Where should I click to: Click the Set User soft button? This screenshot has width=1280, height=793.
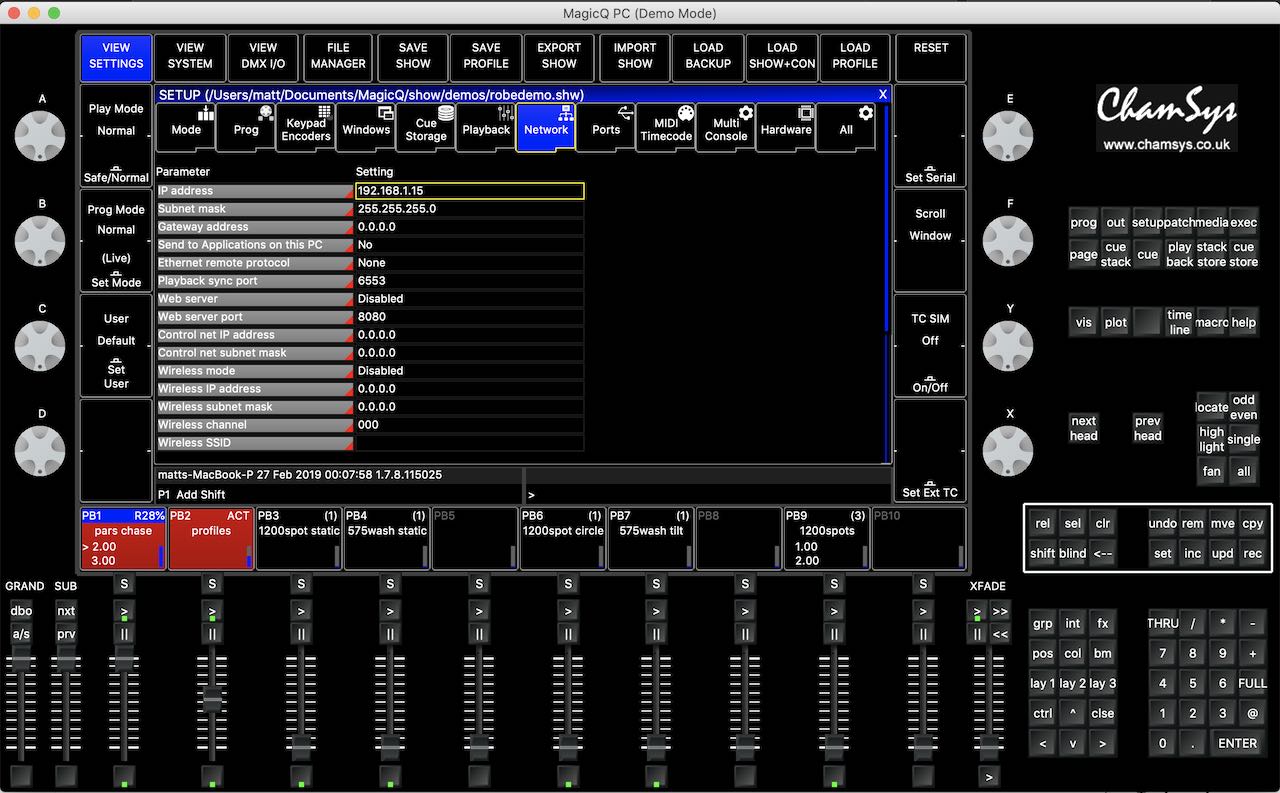tap(116, 346)
